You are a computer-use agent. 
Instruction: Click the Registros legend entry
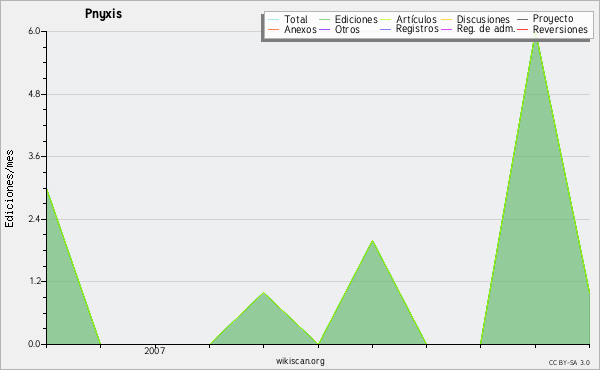pos(409,29)
